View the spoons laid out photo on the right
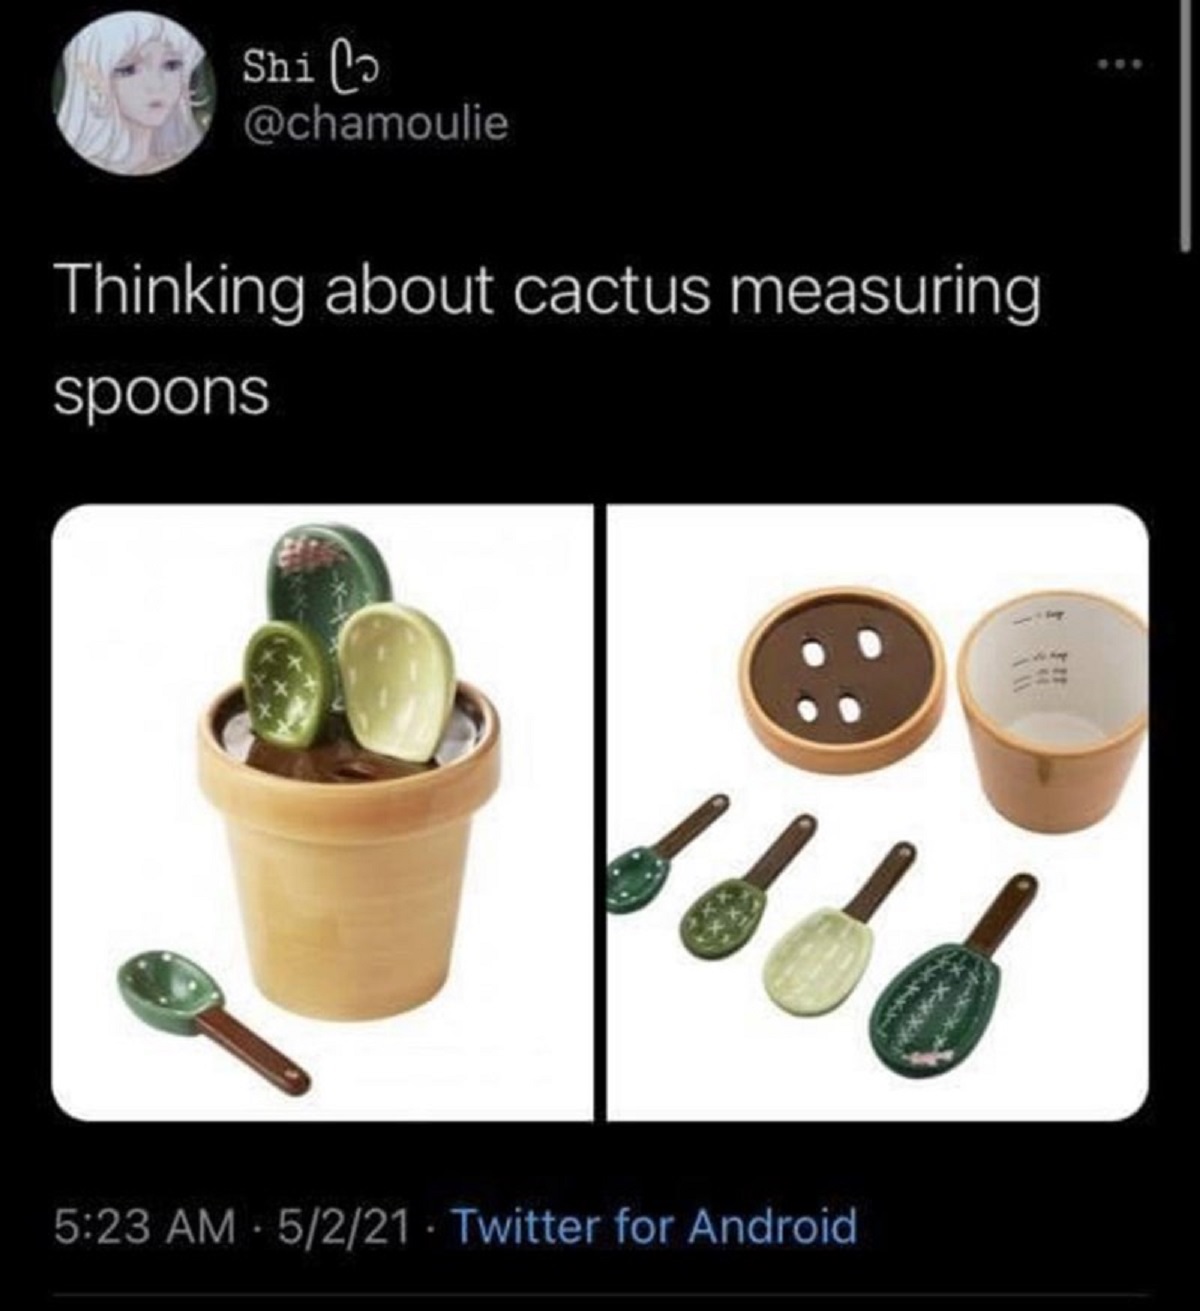Viewport: 1200px width, 1311px height. (x=878, y=812)
